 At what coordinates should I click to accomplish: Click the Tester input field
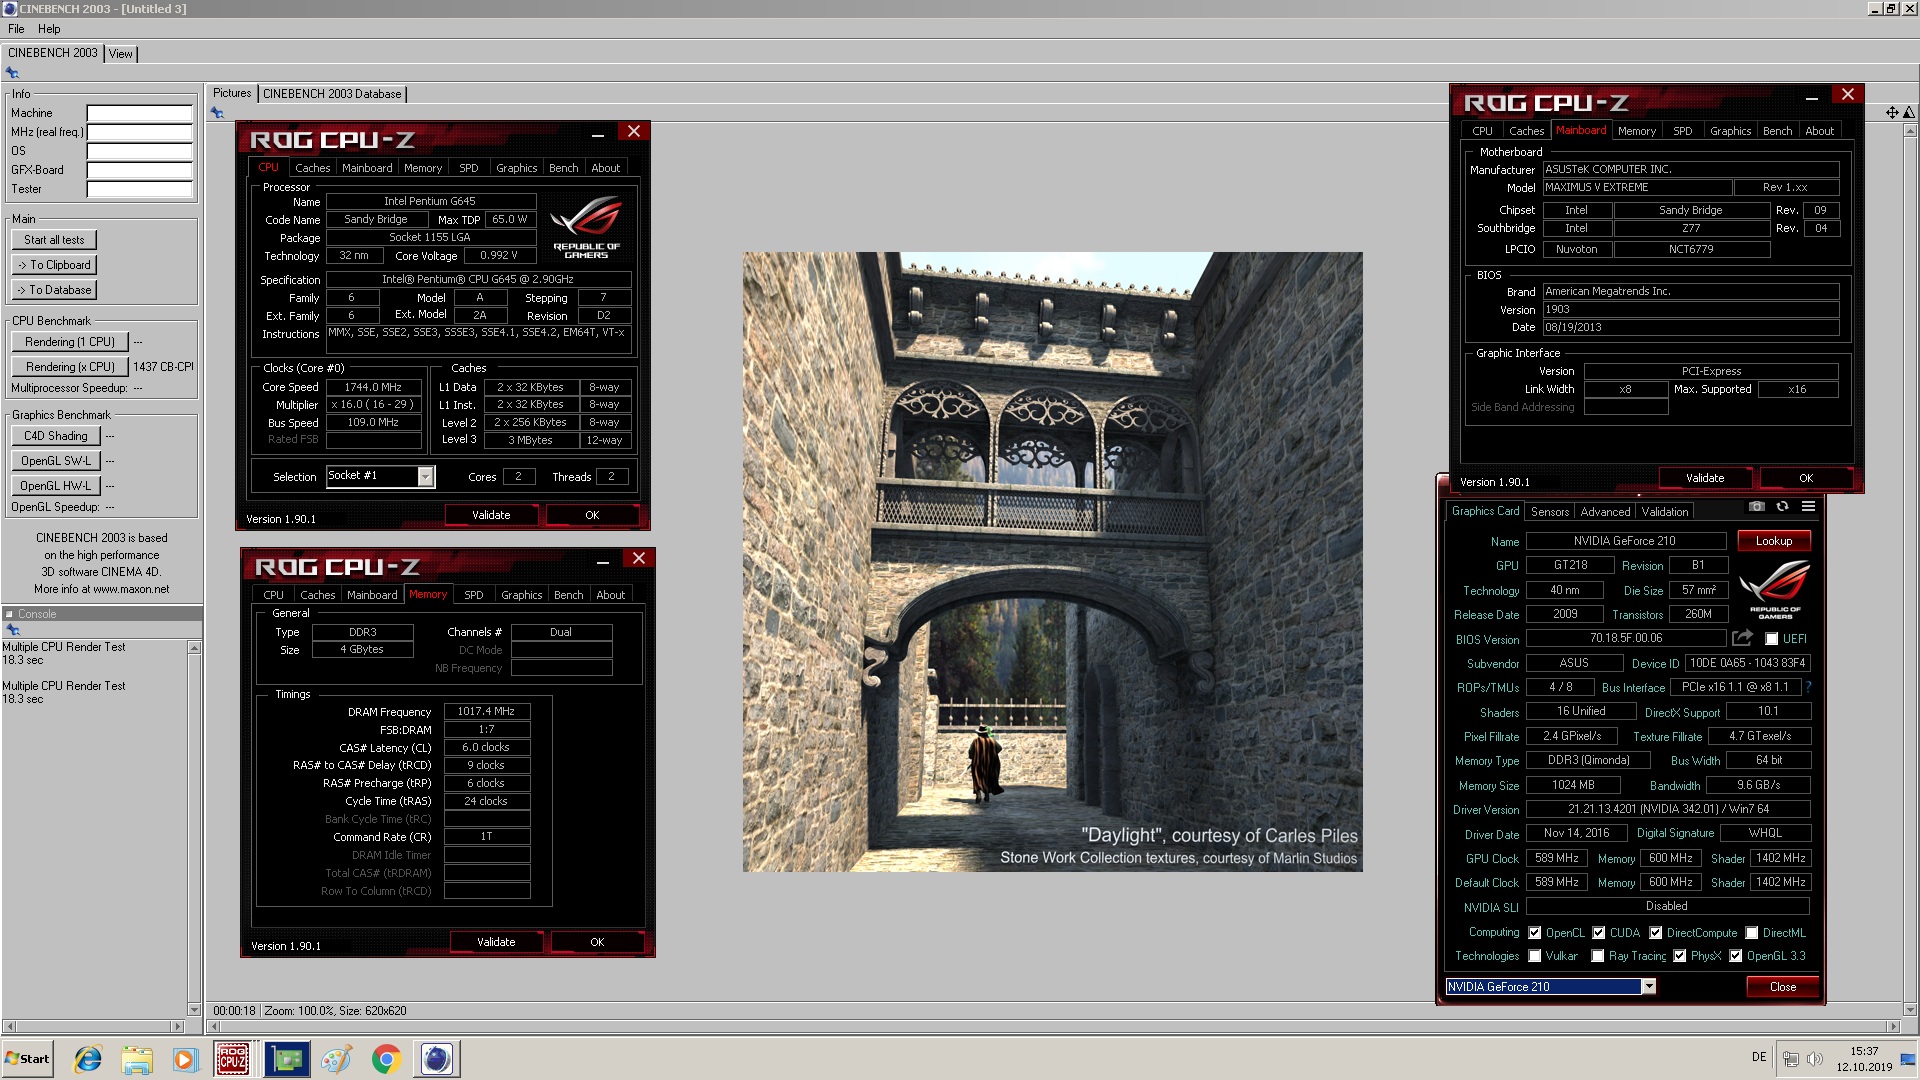tap(139, 189)
